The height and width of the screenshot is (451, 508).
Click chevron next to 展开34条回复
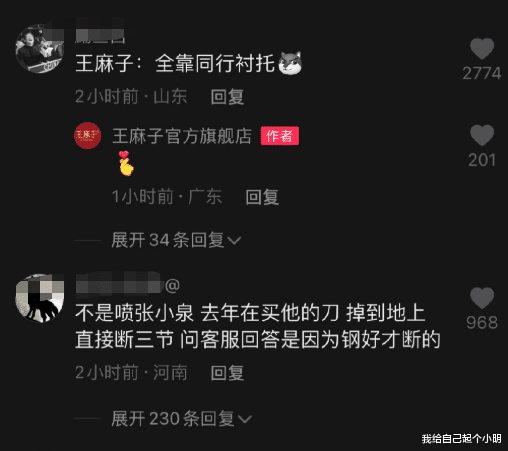(x=234, y=240)
